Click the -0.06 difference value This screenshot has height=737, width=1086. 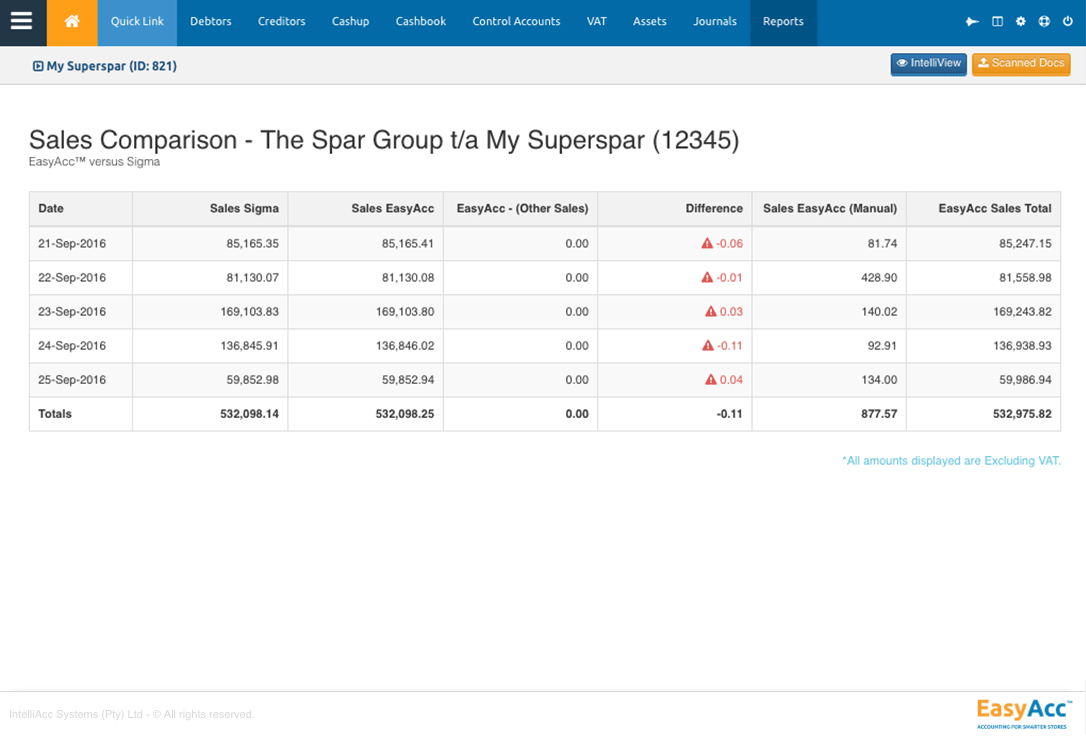click(729, 243)
